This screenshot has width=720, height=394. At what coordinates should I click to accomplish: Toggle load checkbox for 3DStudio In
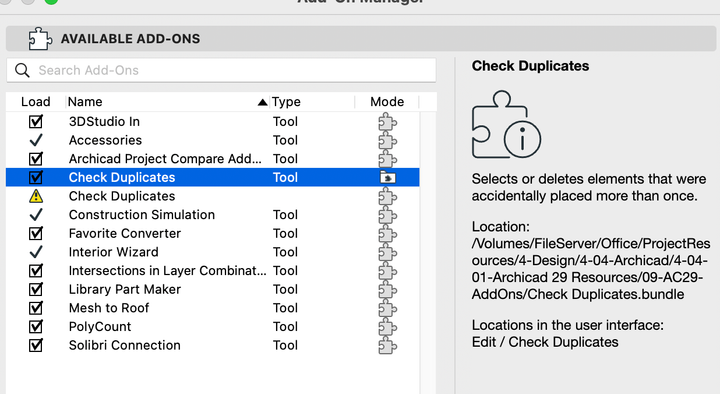(x=36, y=122)
